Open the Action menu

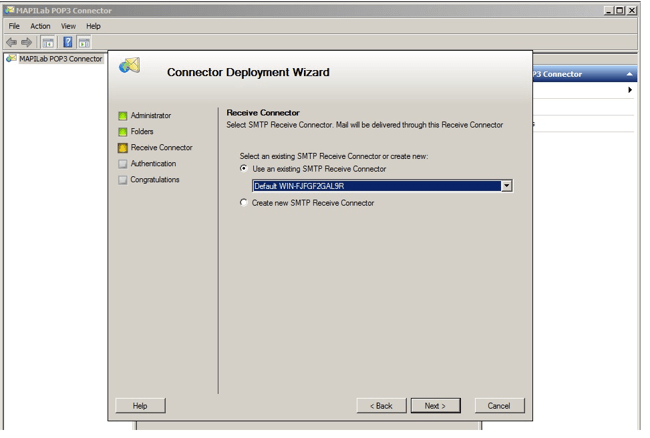point(40,26)
